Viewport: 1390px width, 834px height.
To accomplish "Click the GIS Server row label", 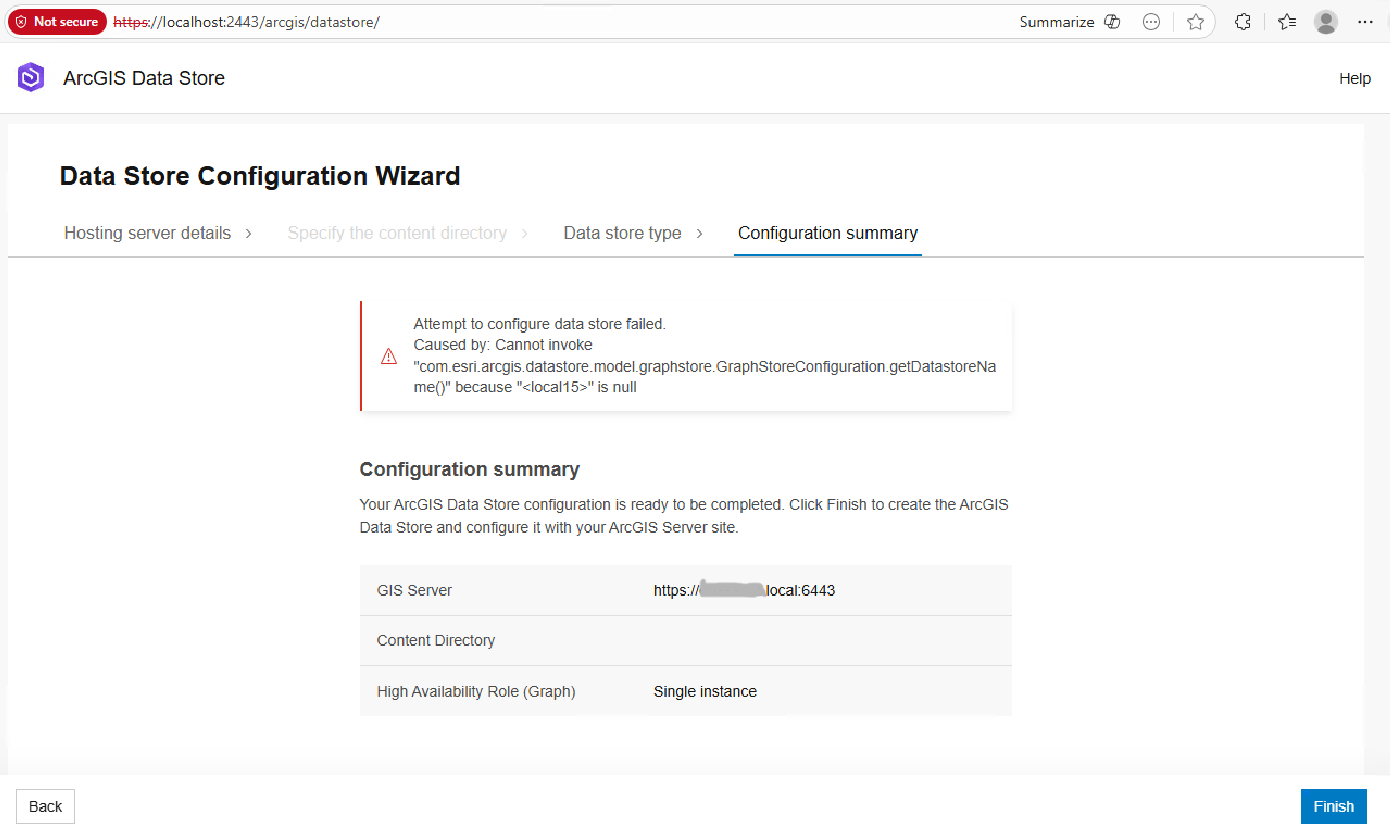I will [x=414, y=590].
